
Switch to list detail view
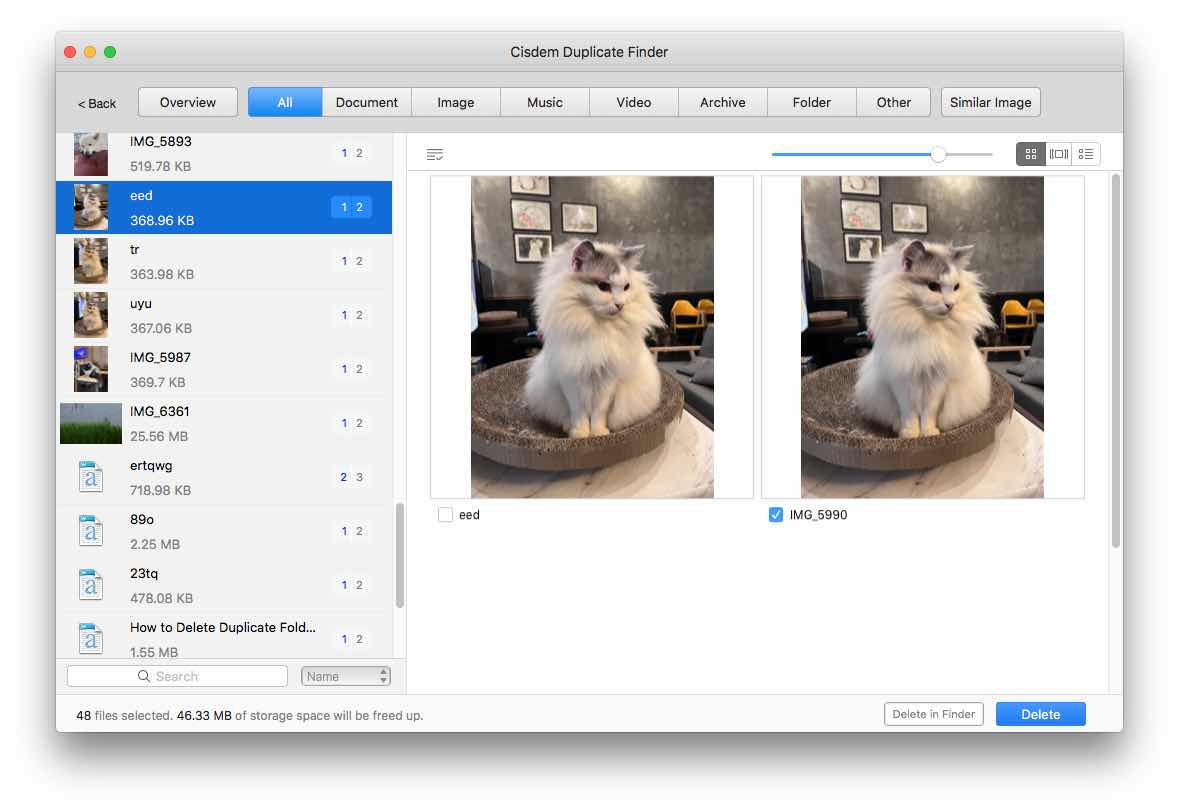(1086, 154)
